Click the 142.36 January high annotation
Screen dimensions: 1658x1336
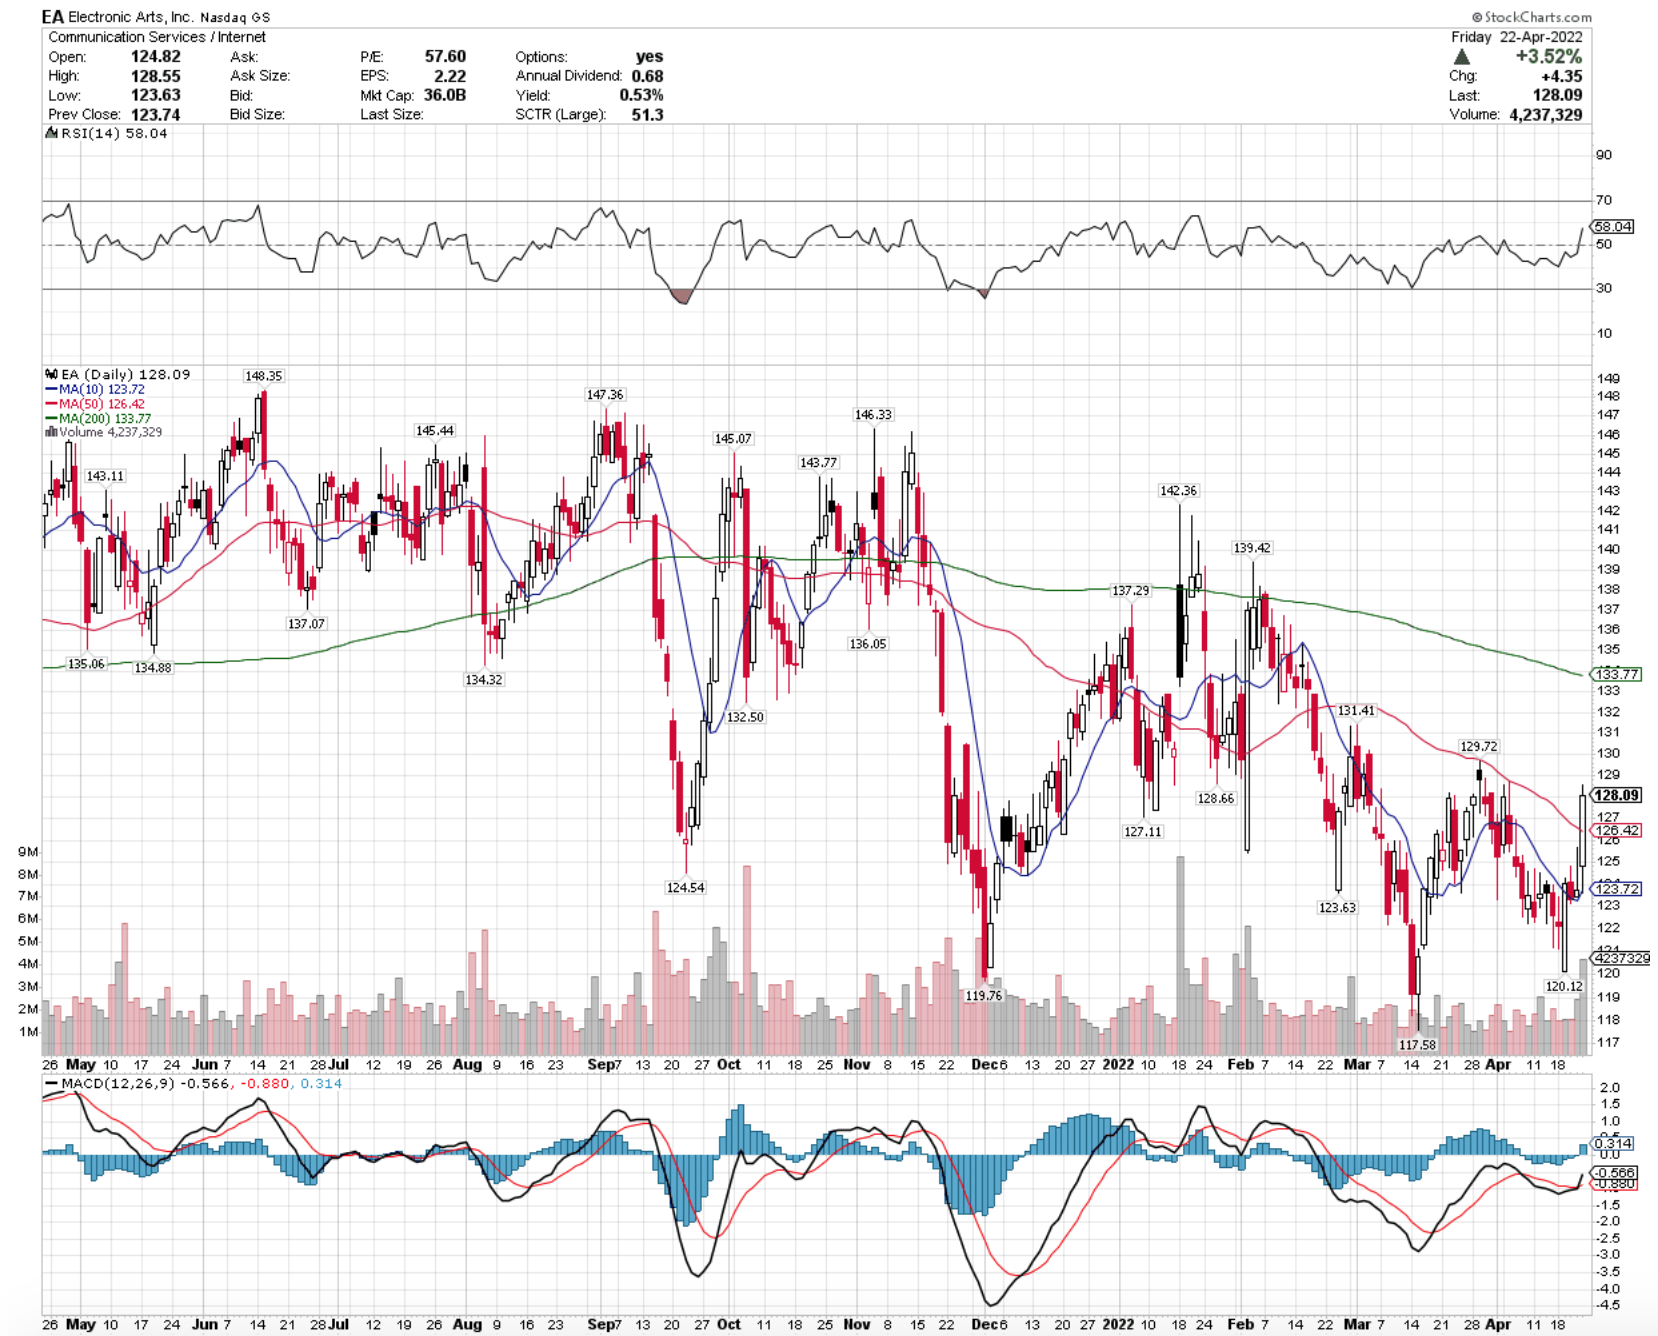click(x=1178, y=491)
